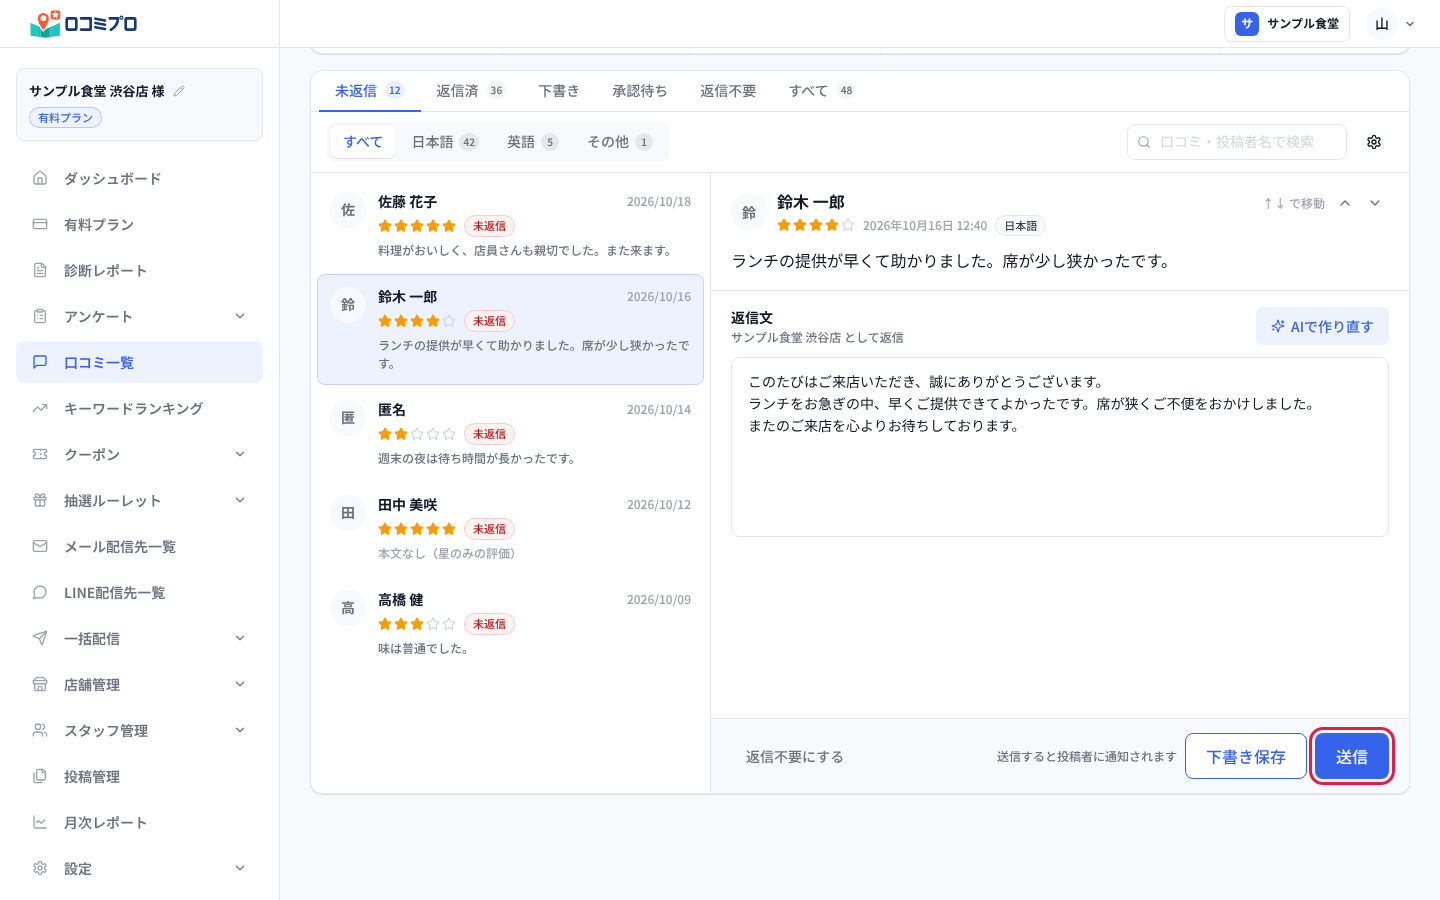Show the その他 language filter

pyautogui.click(x=620, y=142)
